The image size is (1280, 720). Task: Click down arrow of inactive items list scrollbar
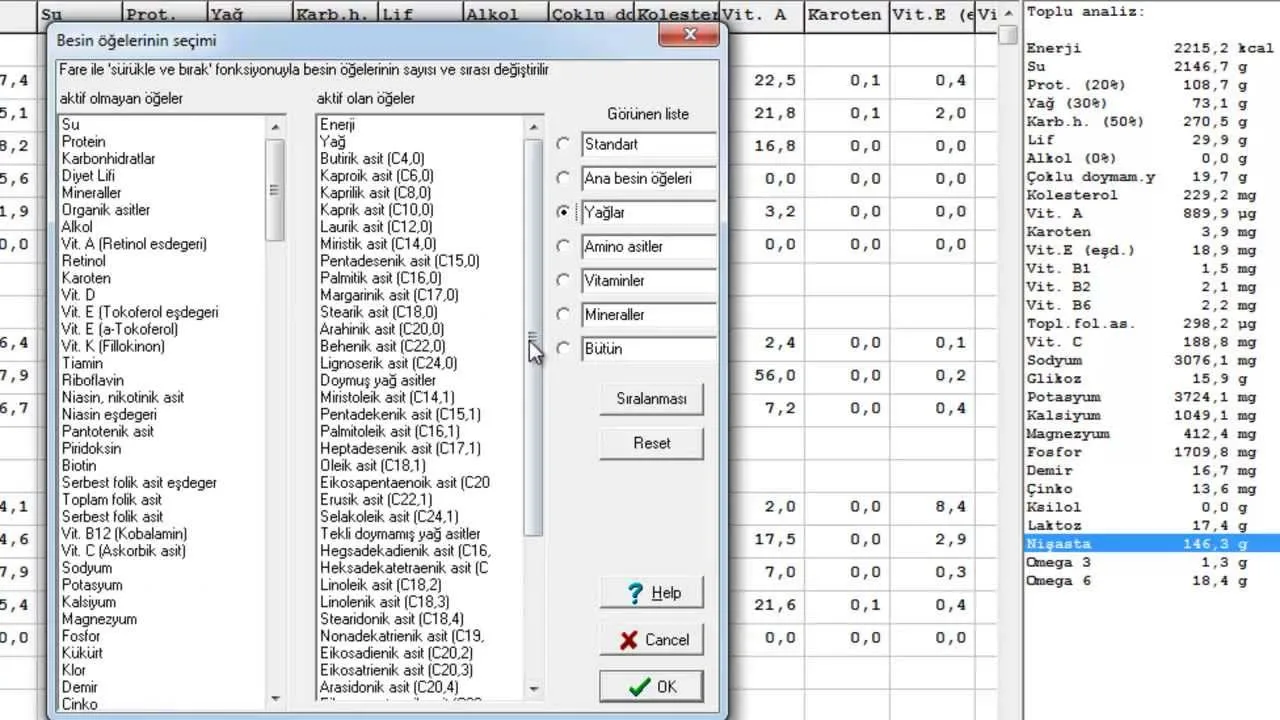(x=275, y=697)
